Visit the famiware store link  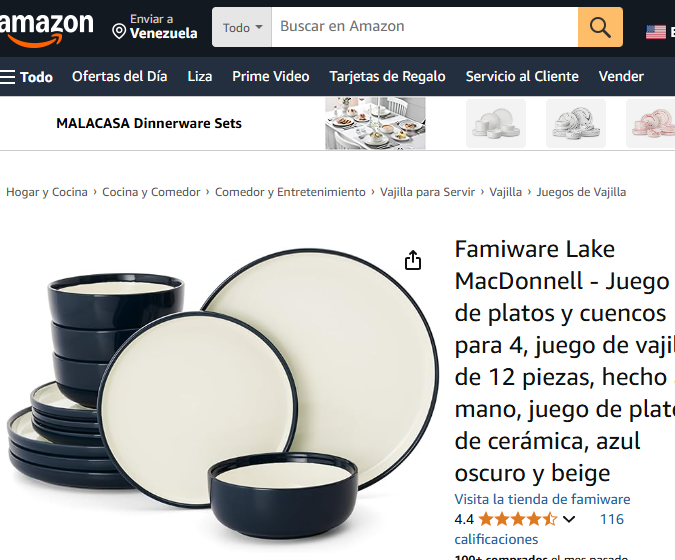(542, 499)
